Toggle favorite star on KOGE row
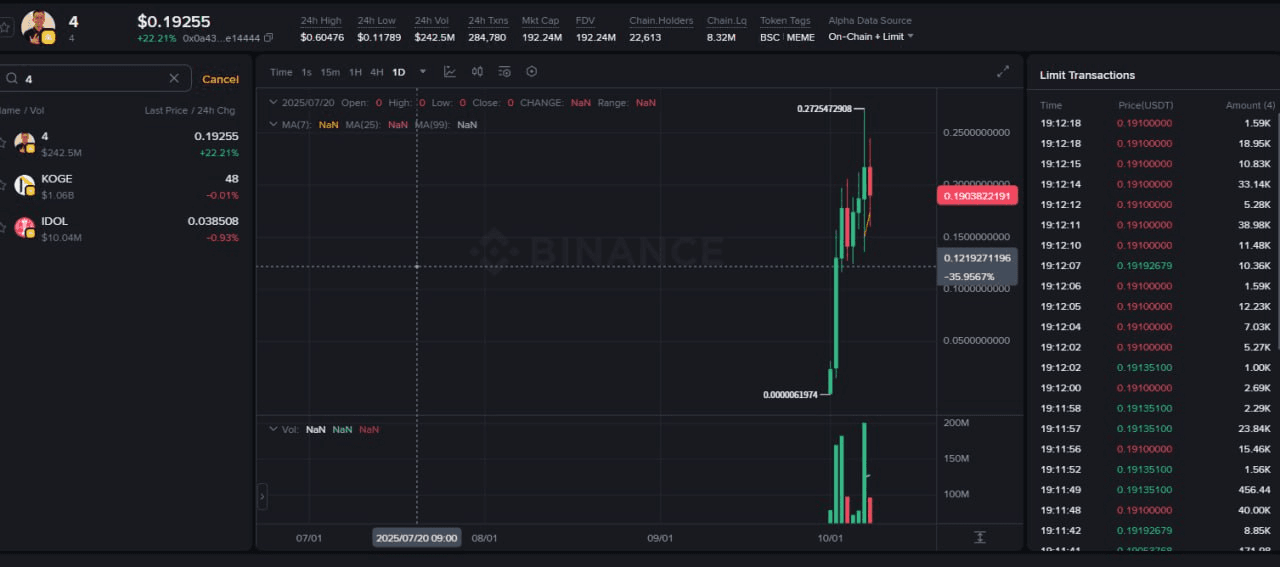1280x567 pixels. (3, 185)
